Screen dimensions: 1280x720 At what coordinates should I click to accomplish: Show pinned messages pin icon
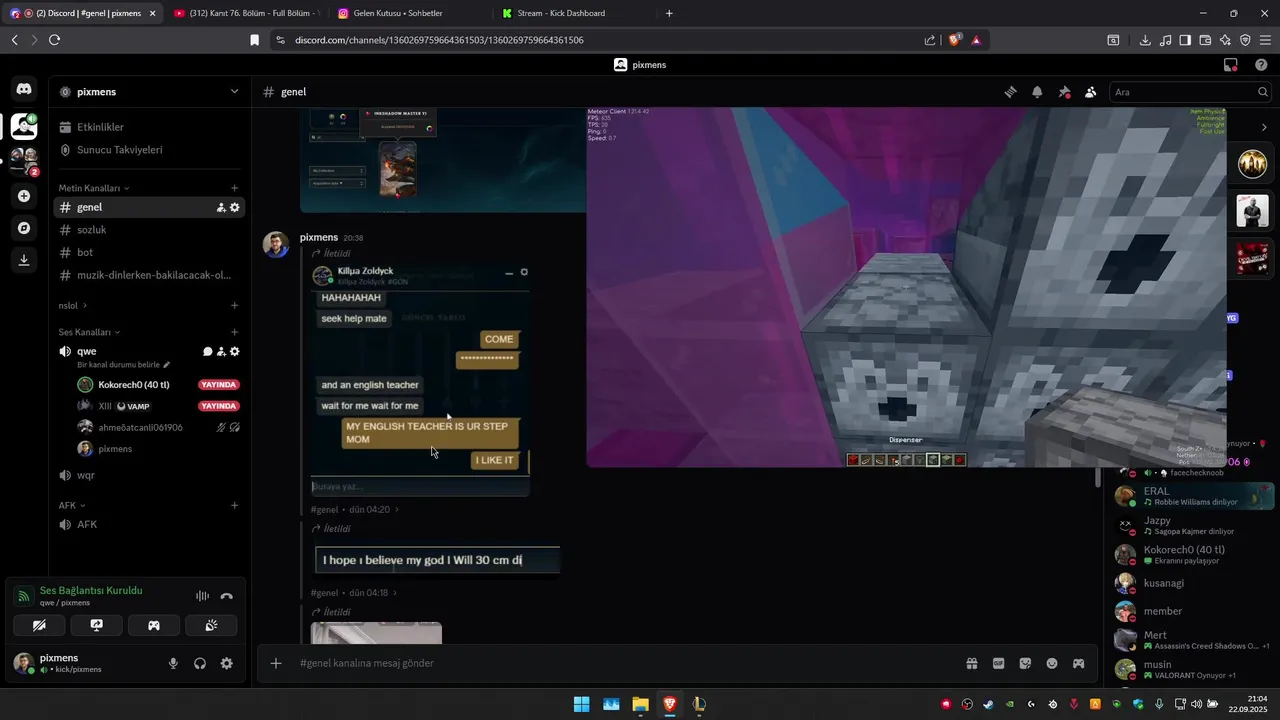pos(1064,92)
